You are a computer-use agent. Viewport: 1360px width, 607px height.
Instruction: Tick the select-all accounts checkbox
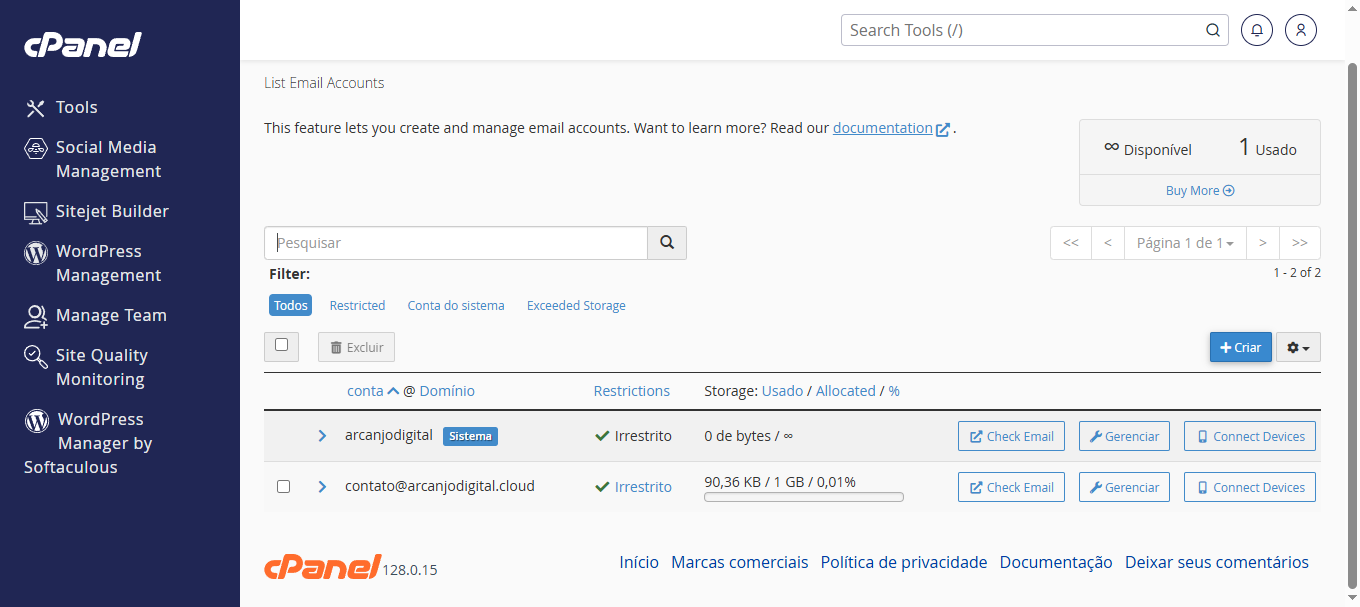282,345
